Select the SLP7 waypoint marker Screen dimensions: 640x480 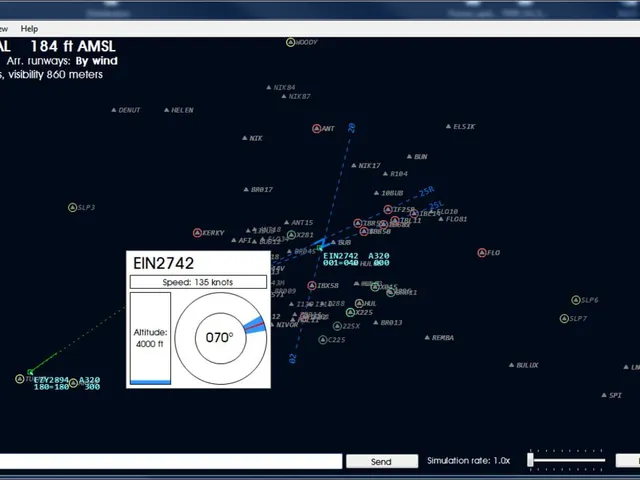pyautogui.click(x=564, y=318)
